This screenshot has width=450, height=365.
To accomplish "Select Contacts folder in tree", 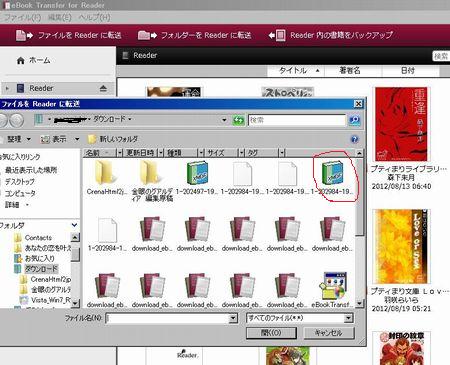I will (33, 238).
